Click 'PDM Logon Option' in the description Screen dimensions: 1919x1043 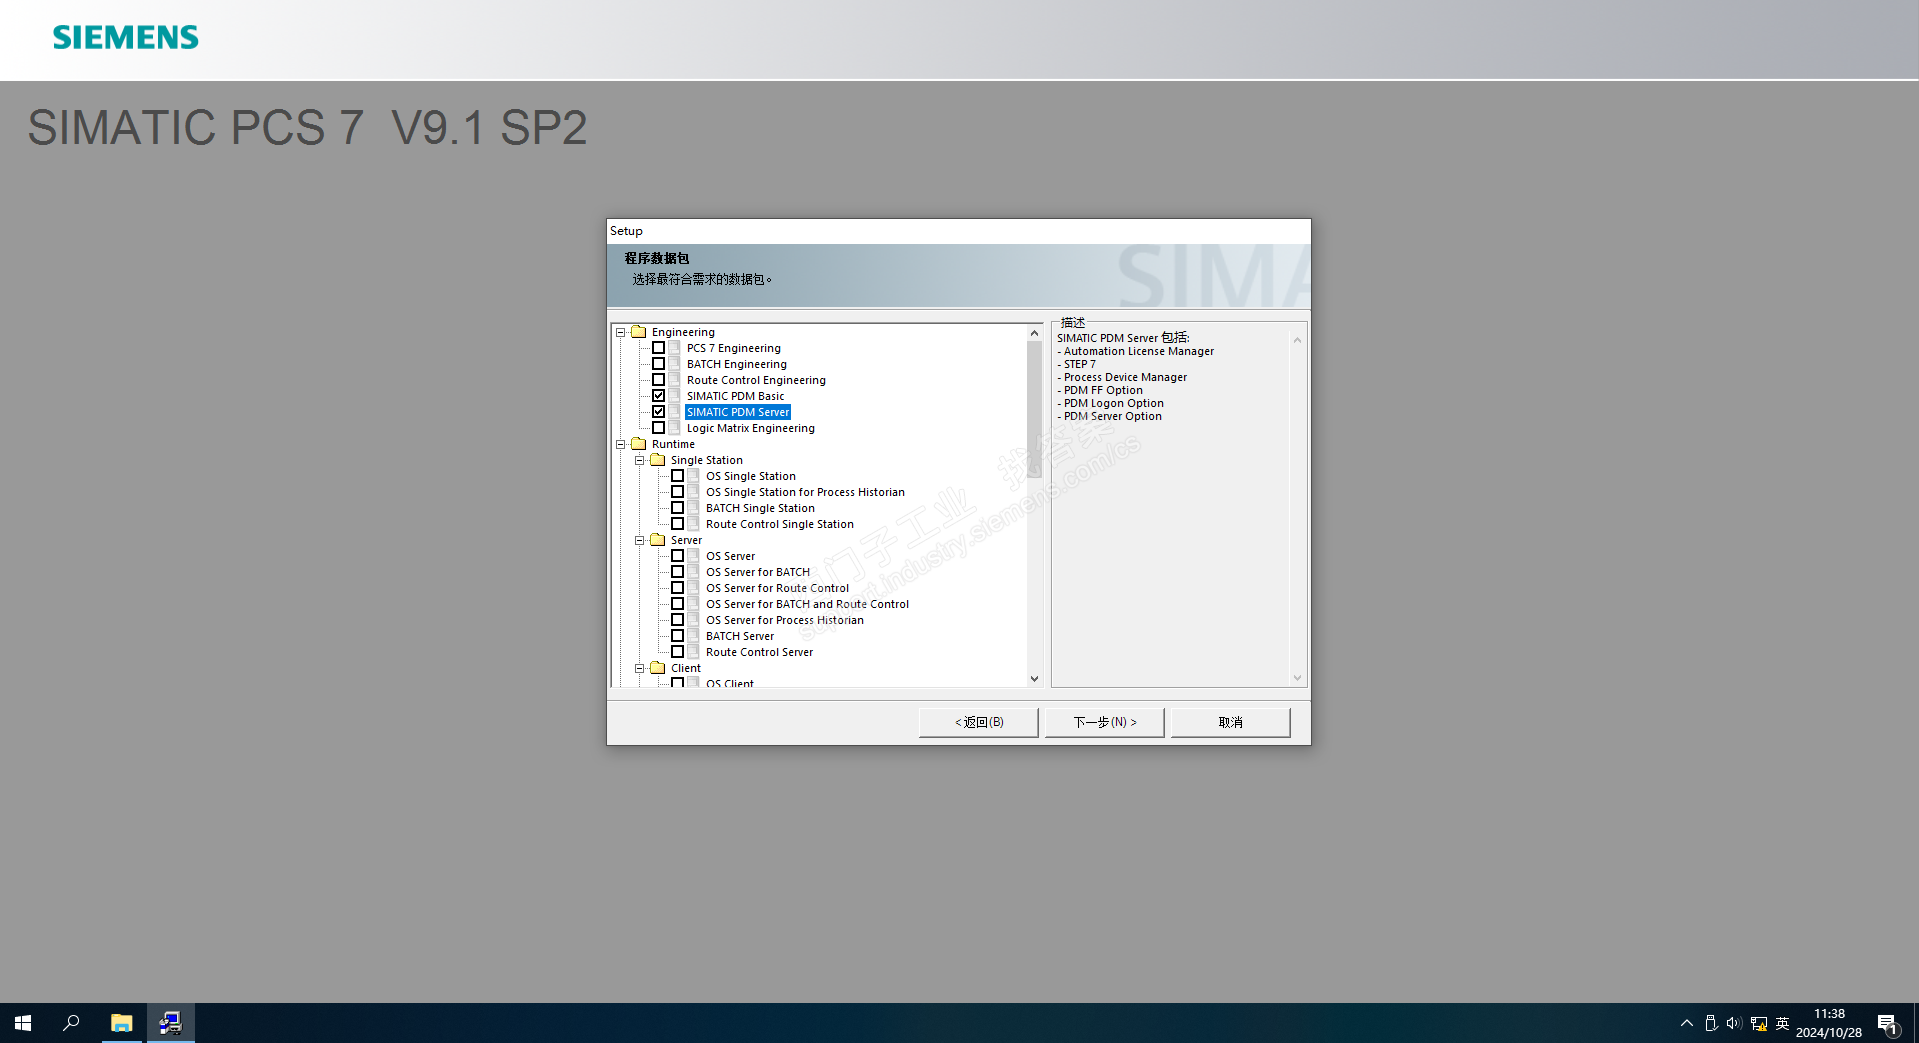pos(1114,403)
